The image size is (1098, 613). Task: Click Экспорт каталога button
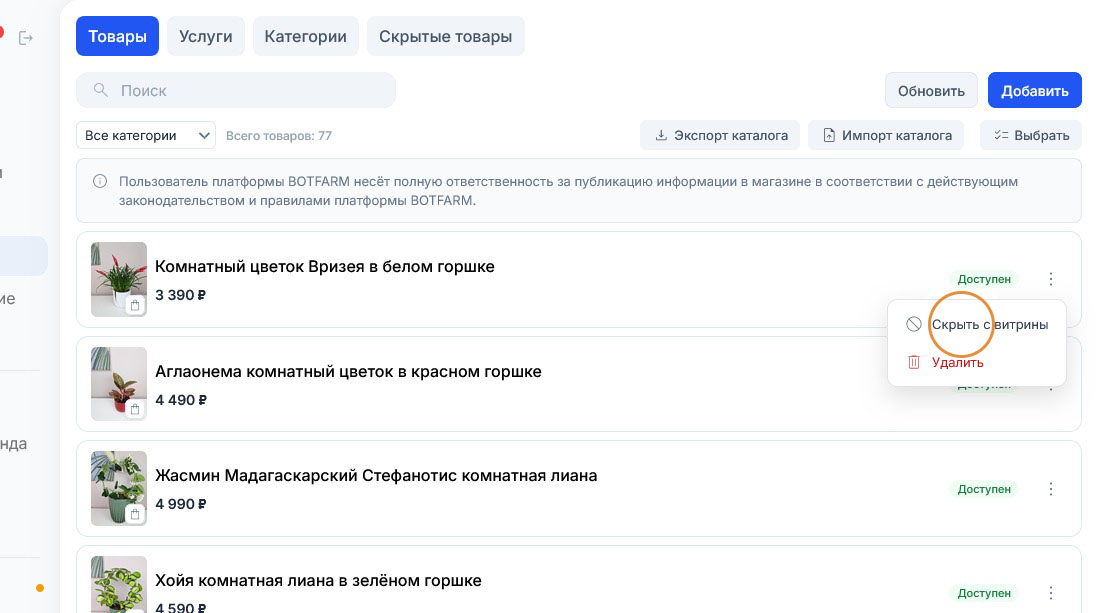coord(720,135)
